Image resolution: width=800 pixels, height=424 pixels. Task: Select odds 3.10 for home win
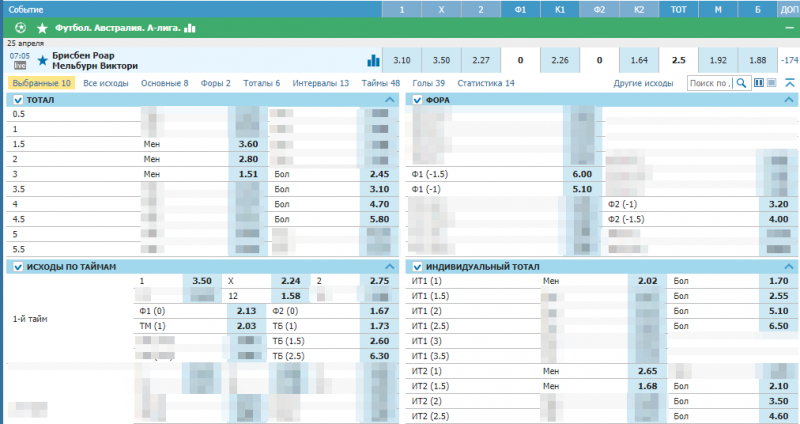402,60
